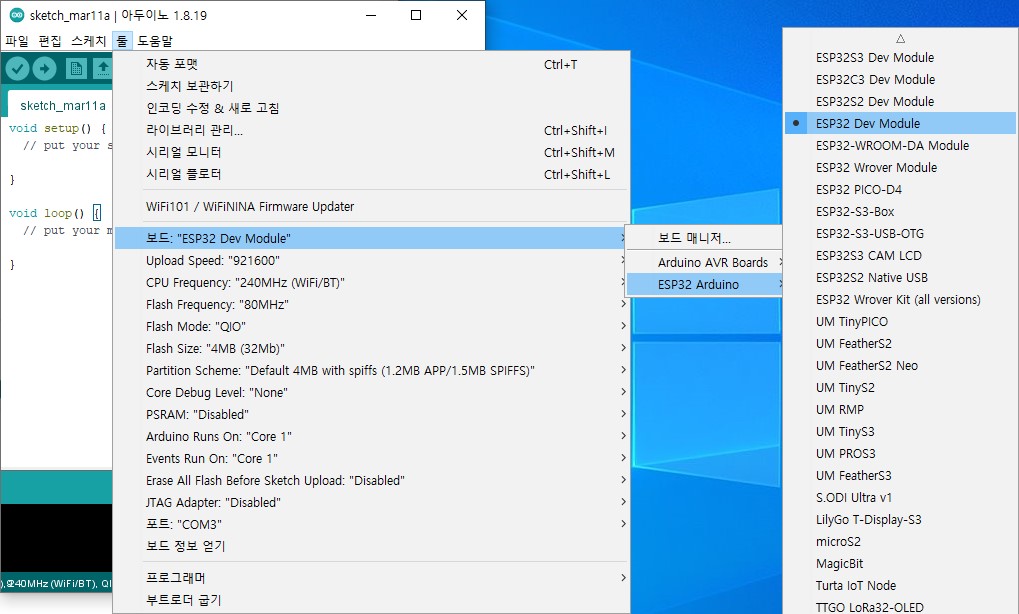Screen dimensions: 1019x614
Task: Click the 툴 menu in the menu bar
Action: click(122, 41)
